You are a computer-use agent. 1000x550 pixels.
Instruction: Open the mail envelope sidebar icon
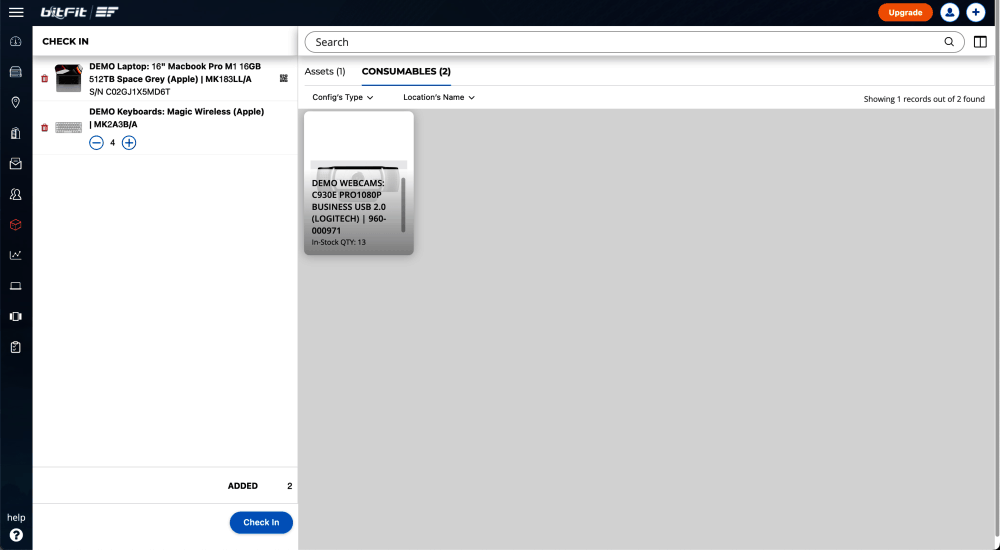tap(16, 163)
